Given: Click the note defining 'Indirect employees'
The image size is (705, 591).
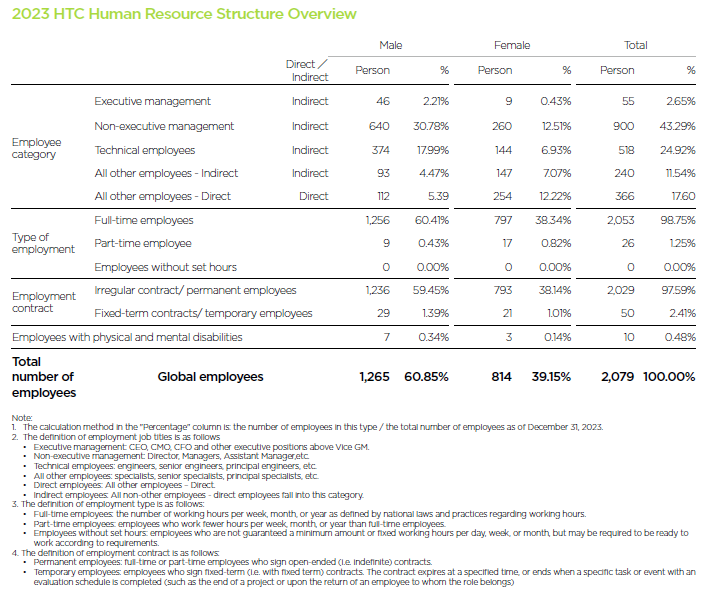Looking at the screenshot, I should click(198, 495).
